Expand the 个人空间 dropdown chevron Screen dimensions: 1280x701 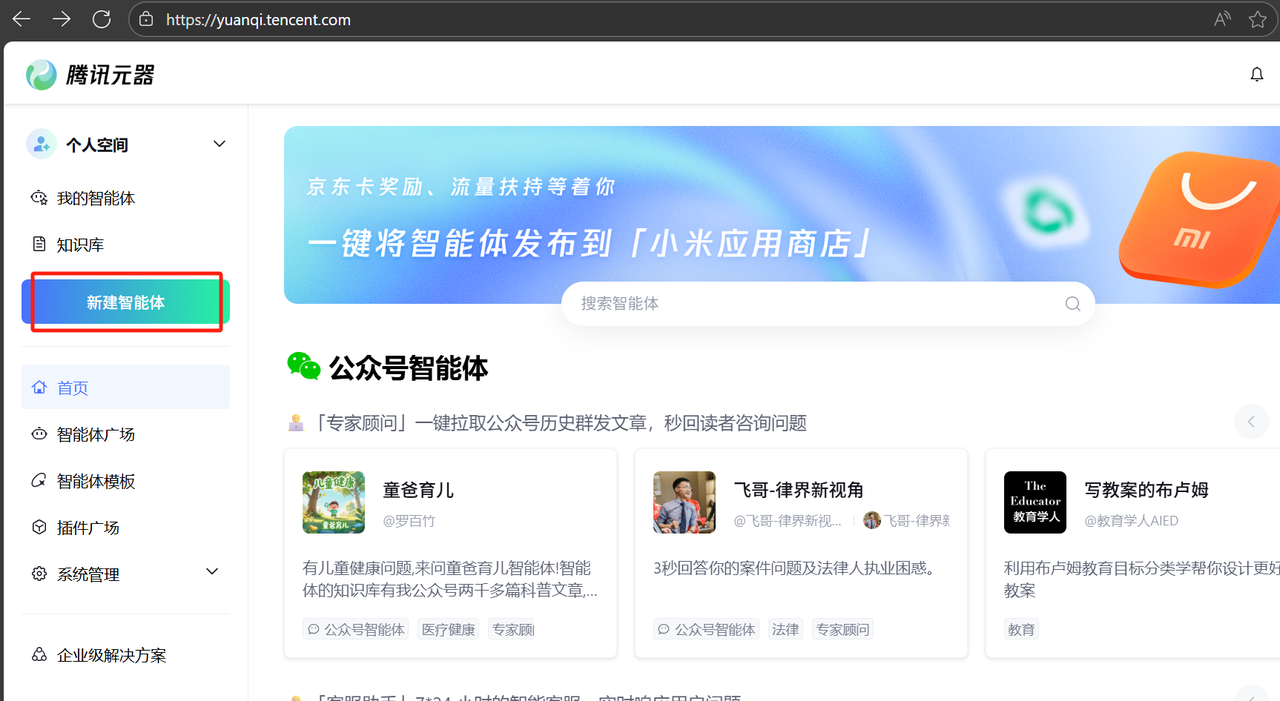(x=220, y=144)
